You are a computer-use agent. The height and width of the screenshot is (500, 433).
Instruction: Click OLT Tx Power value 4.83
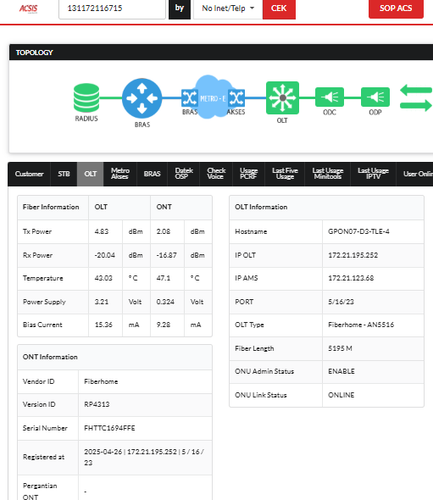pyautogui.click(x=102, y=231)
